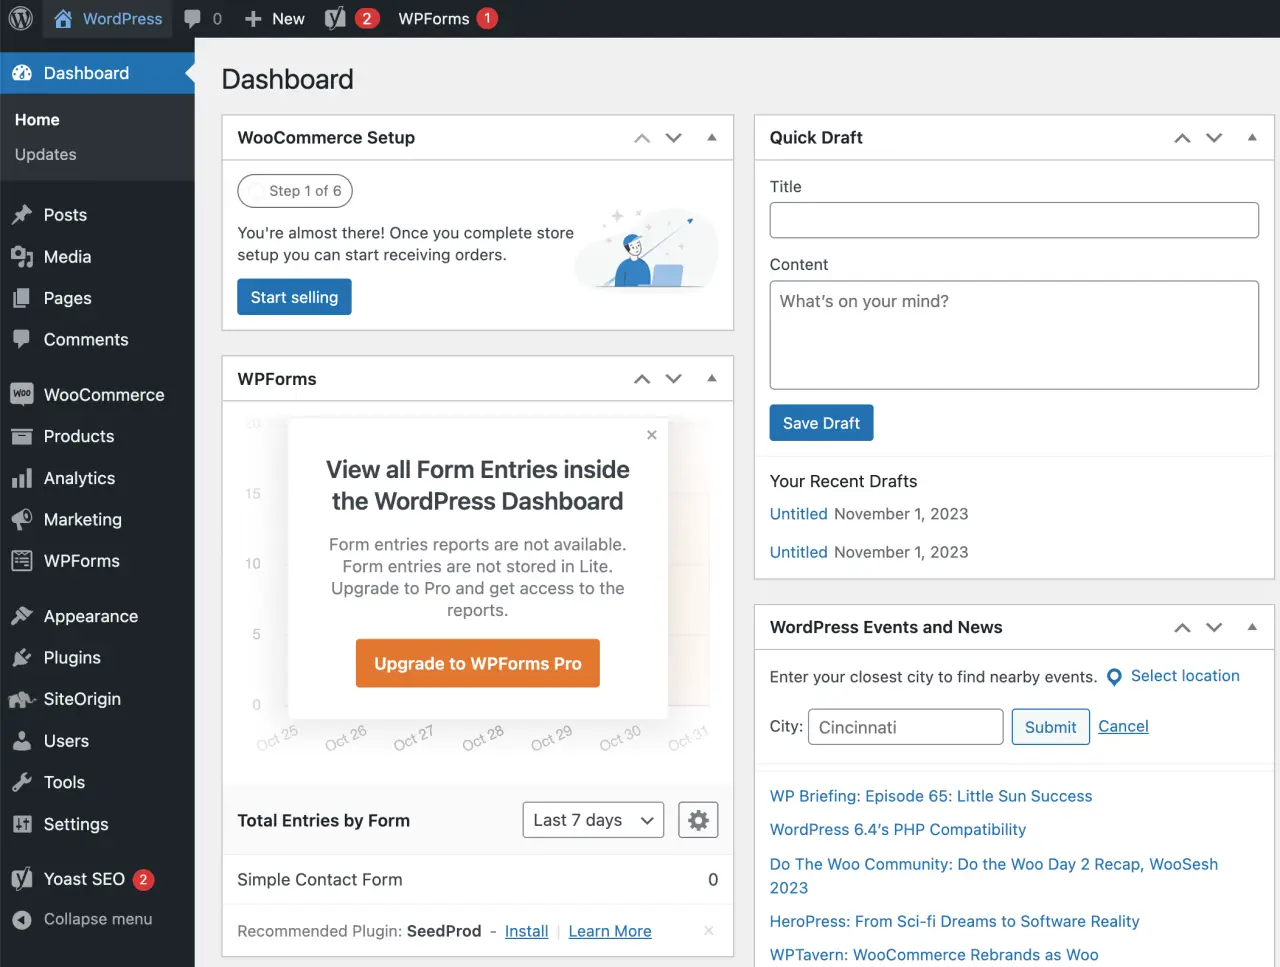Click Upgrade to WPForms Pro button
1280x967 pixels.
pyautogui.click(x=478, y=663)
